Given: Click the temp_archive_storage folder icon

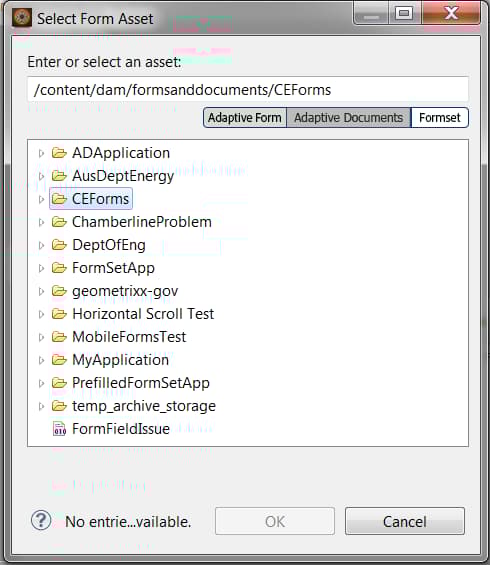Looking at the screenshot, I should (x=59, y=406).
